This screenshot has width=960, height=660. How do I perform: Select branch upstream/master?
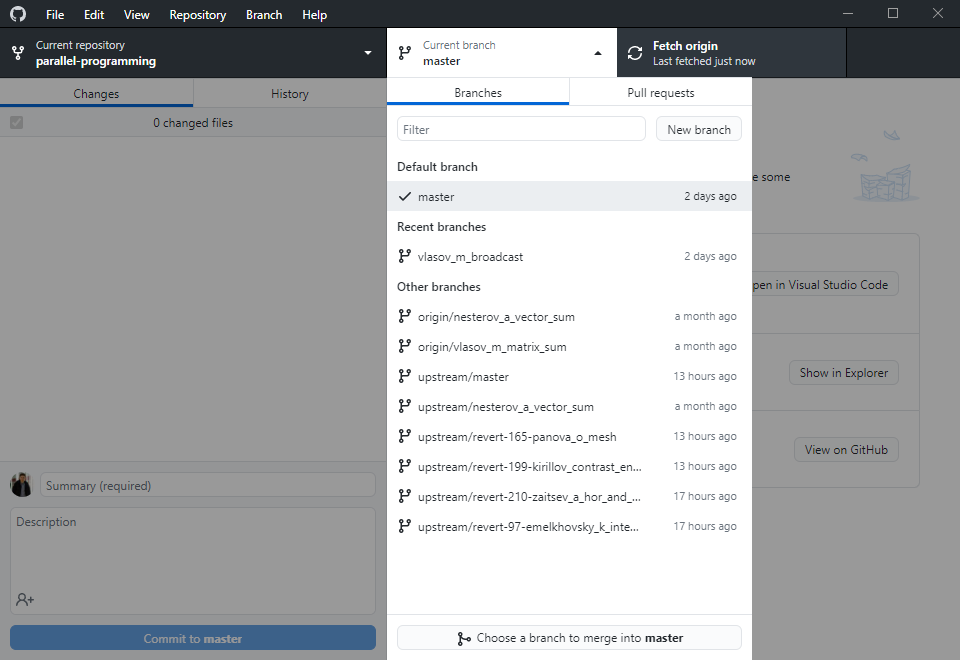coord(569,376)
